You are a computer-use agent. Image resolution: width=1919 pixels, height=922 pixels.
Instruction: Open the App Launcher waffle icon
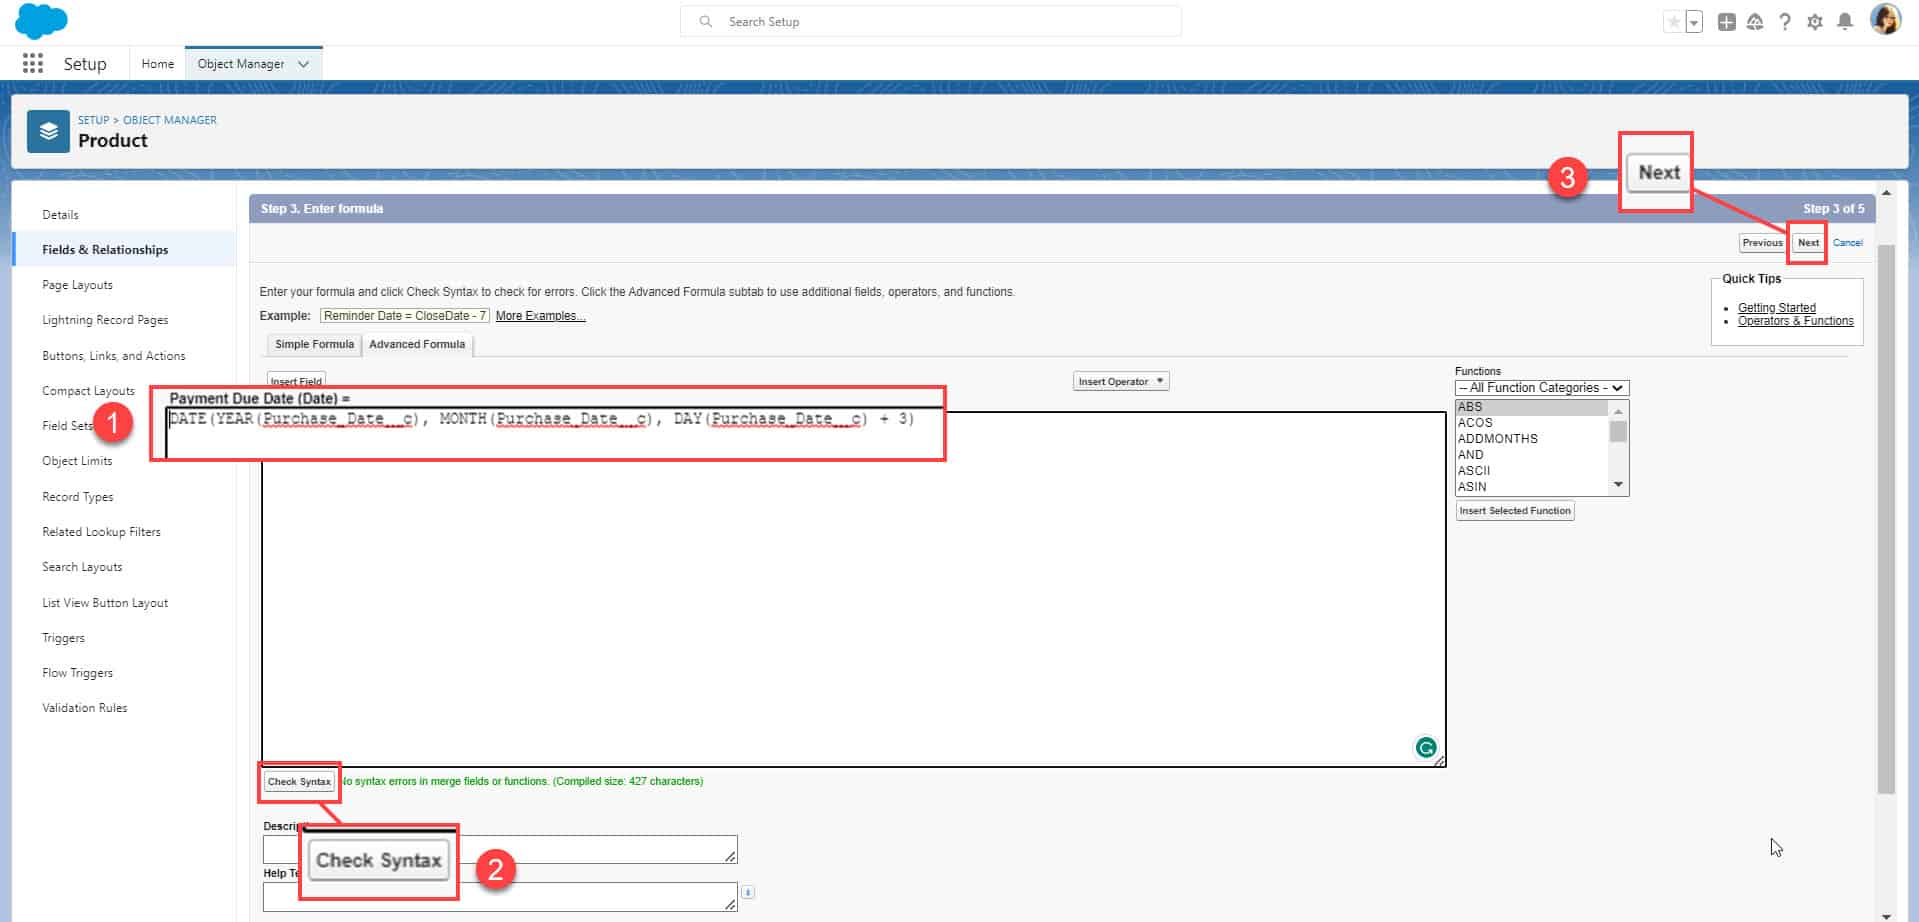click(x=32, y=63)
